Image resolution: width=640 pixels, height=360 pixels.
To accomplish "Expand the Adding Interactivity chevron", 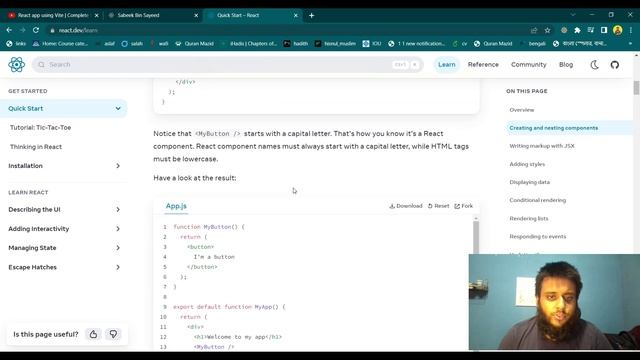I will (118, 229).
